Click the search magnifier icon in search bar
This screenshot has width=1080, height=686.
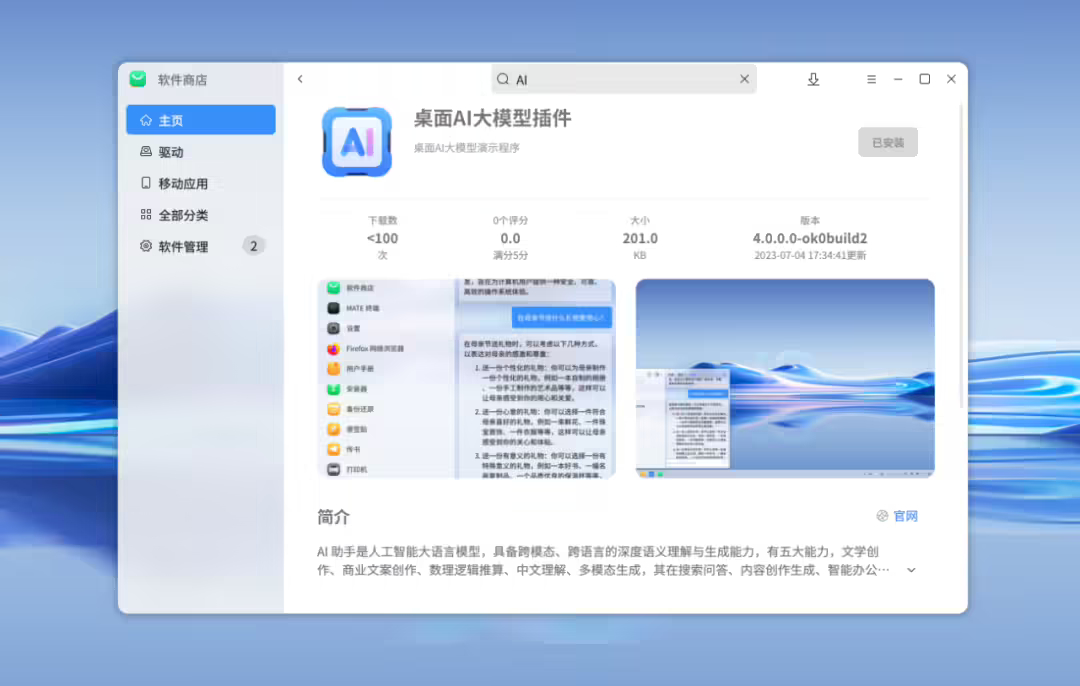click(501, 78)
